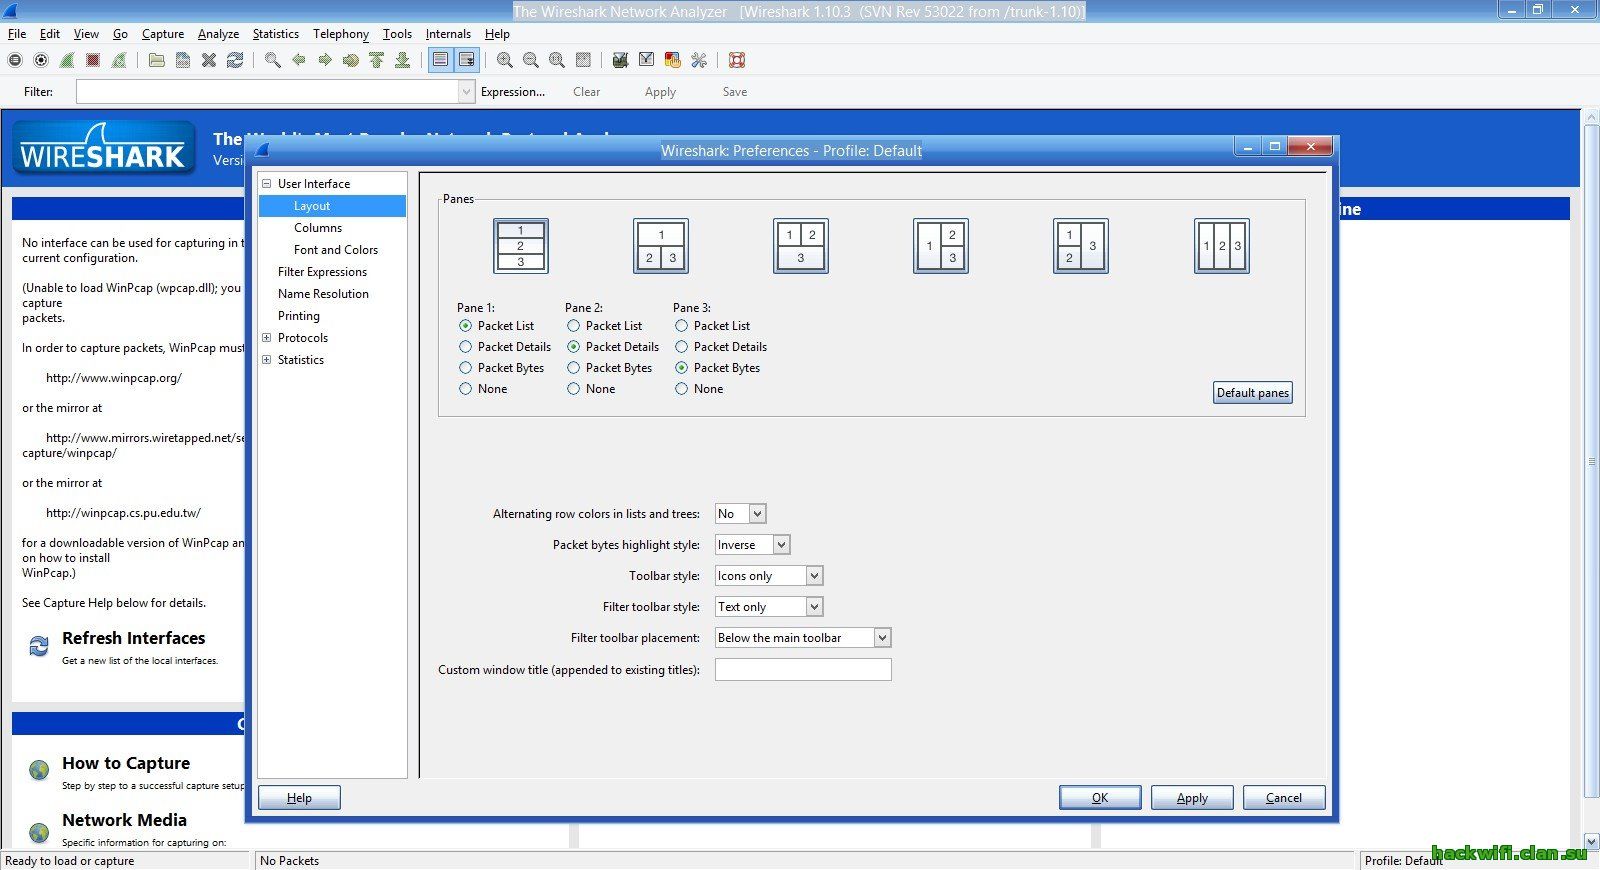Toggle auto scroll in live capture icon

coord(466,60)
